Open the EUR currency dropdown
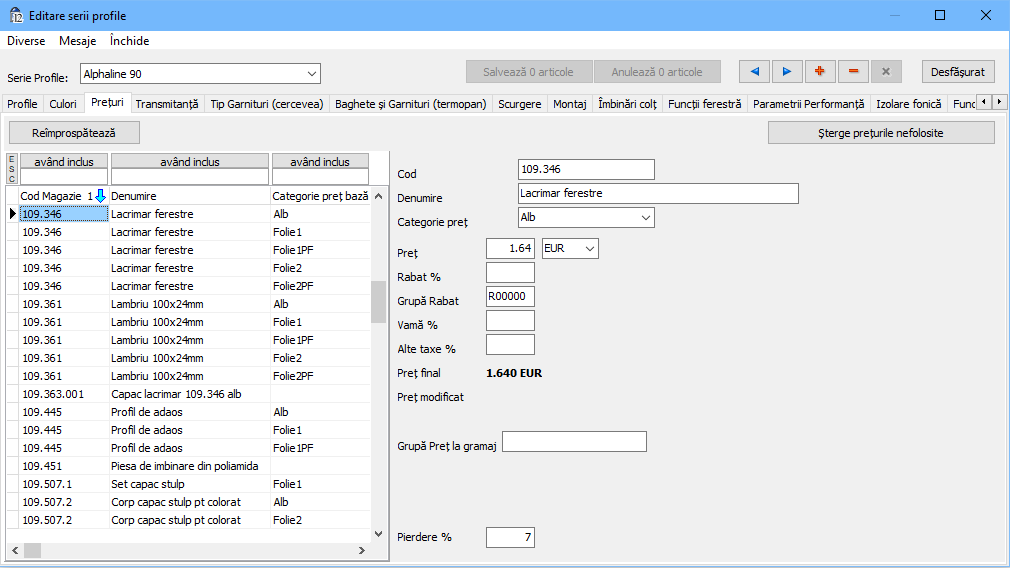 [x=589, y=247]
